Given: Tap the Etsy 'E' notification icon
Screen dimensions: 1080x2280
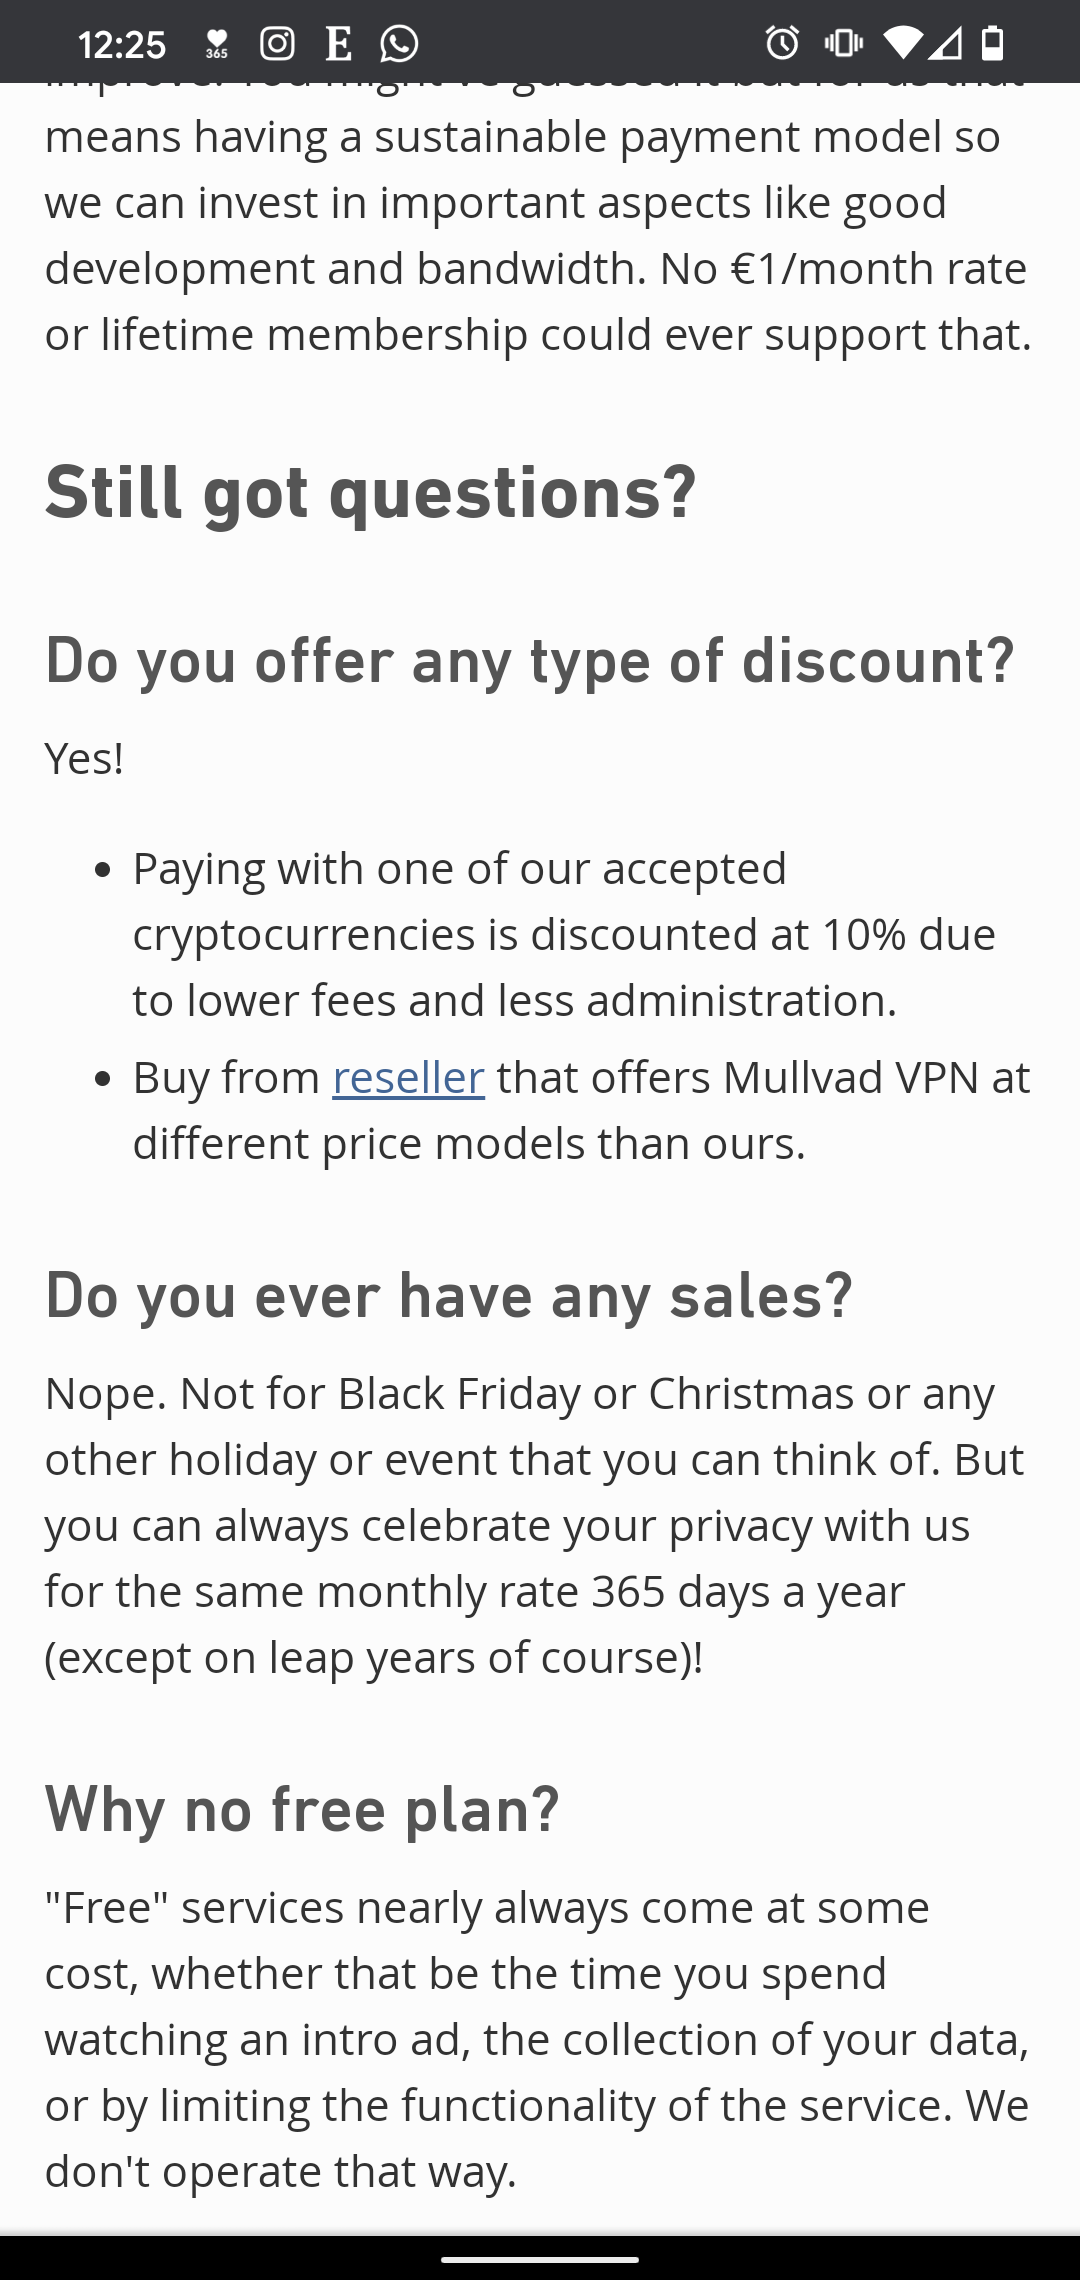Looking at the screenshot, I should (x=338, y=43).
